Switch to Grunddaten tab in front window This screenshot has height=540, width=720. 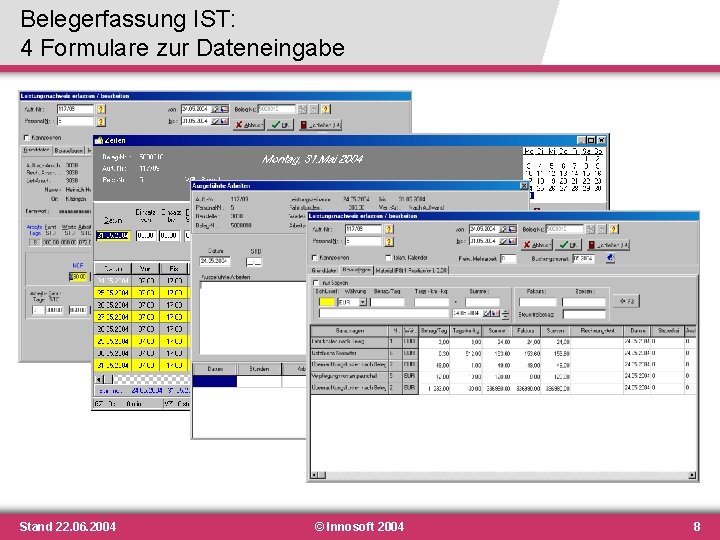click(x=325, y=270)
